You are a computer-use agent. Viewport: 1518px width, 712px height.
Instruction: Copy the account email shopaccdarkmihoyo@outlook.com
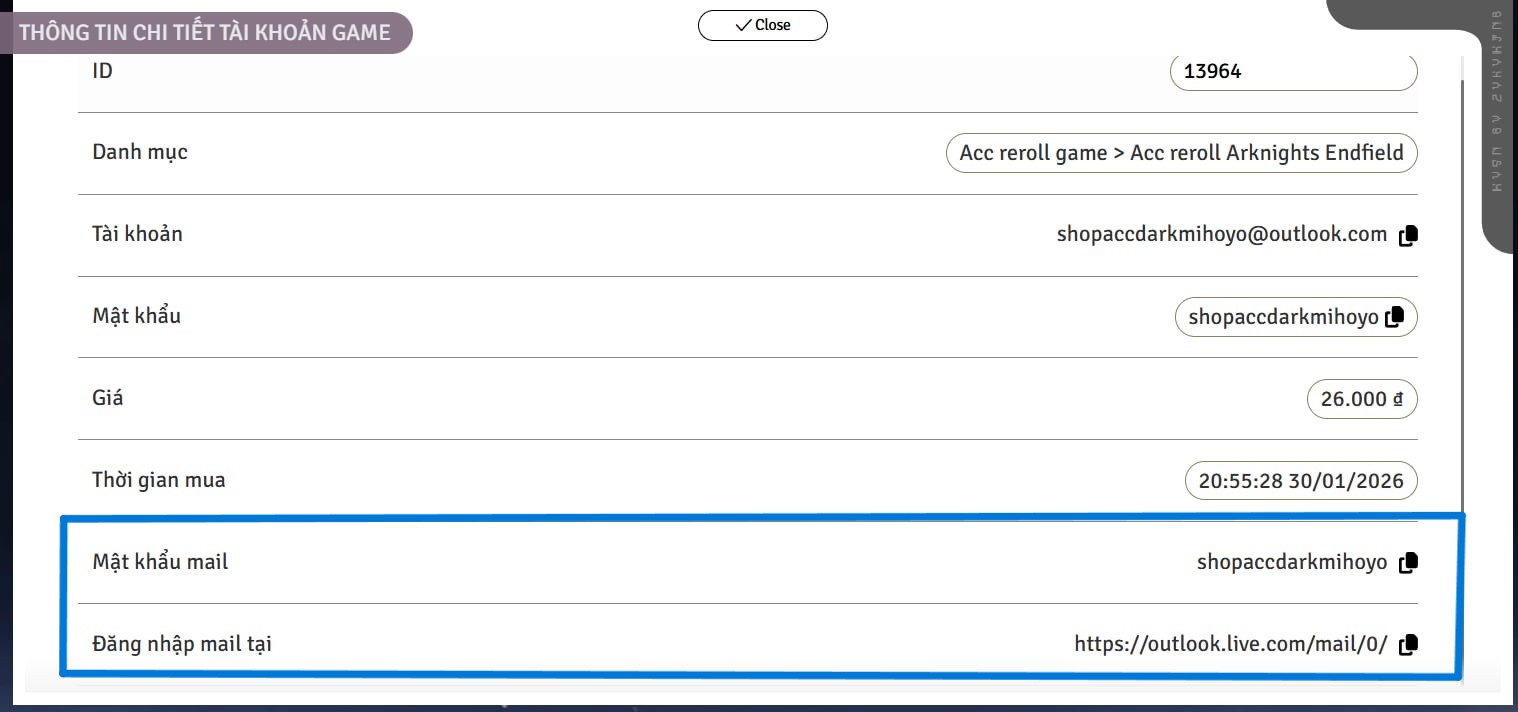tap(1408, 236)
